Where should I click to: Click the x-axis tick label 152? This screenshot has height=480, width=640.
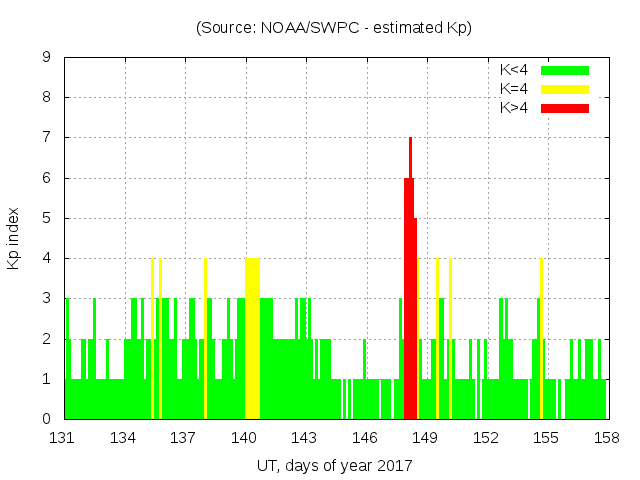point(486,437)
